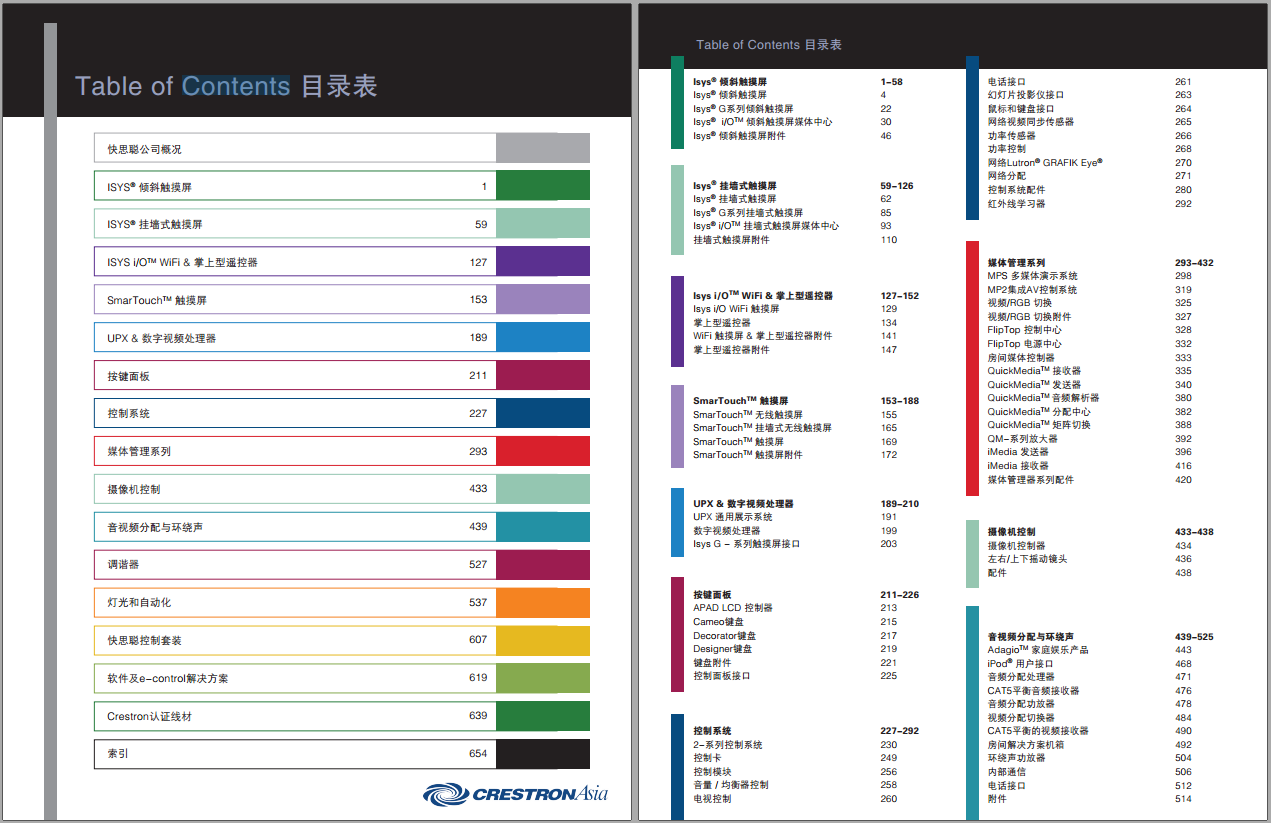Screen dimensions: 1271x823
Task: Go to iPod 用户接口 entry
Action: [1020, 664]
